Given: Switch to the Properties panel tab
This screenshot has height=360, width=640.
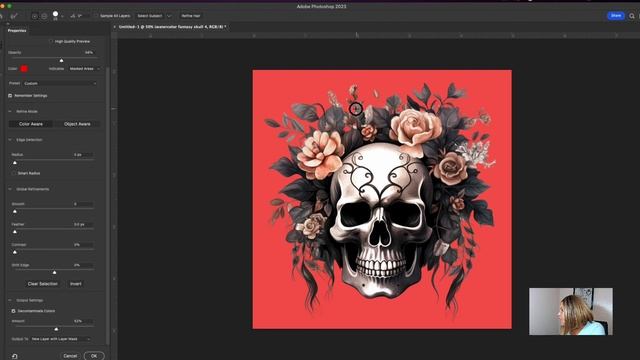Looking at the screenshot, I should (17, 30).
